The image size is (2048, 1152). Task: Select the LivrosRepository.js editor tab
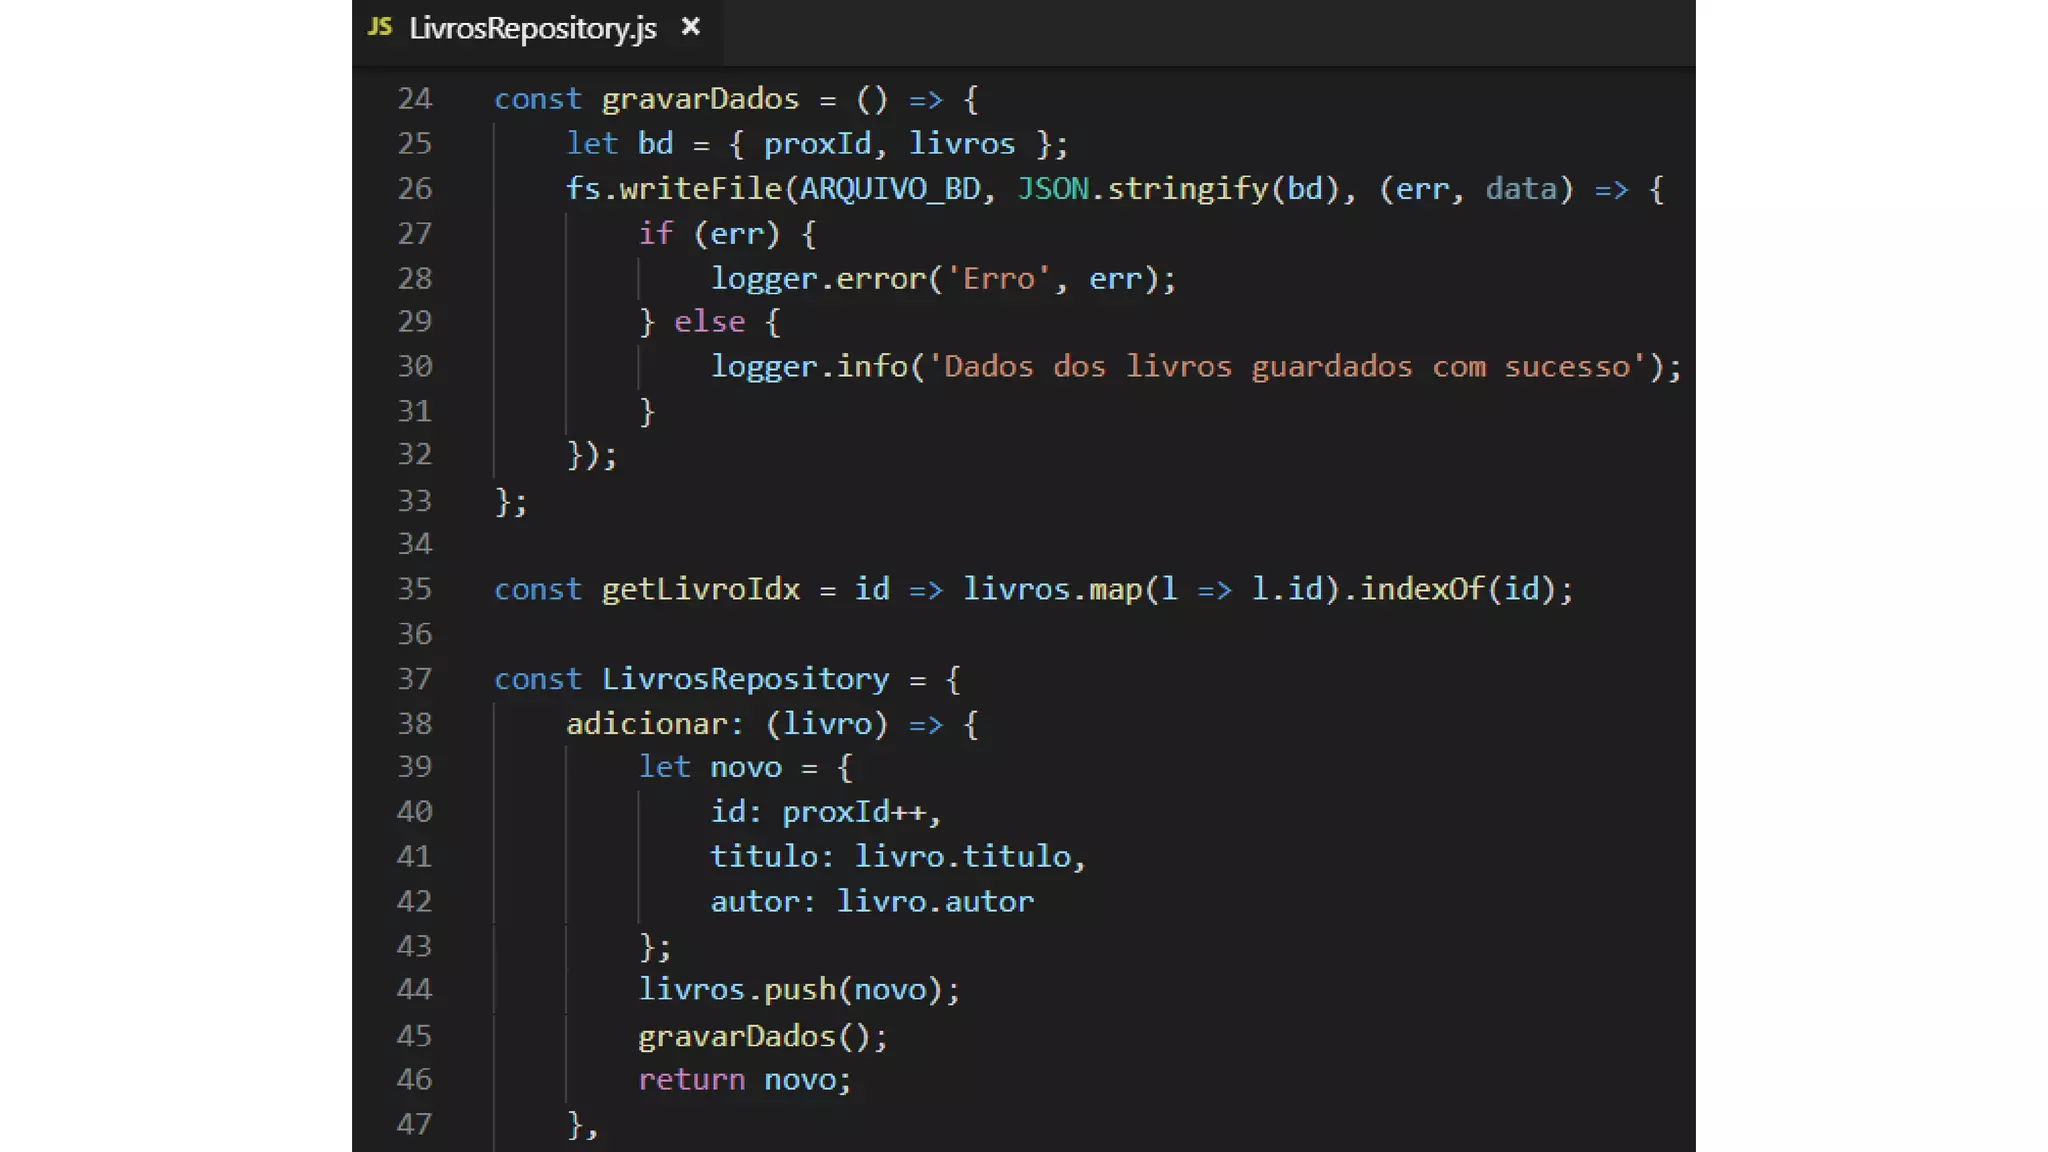pos(532,28)
